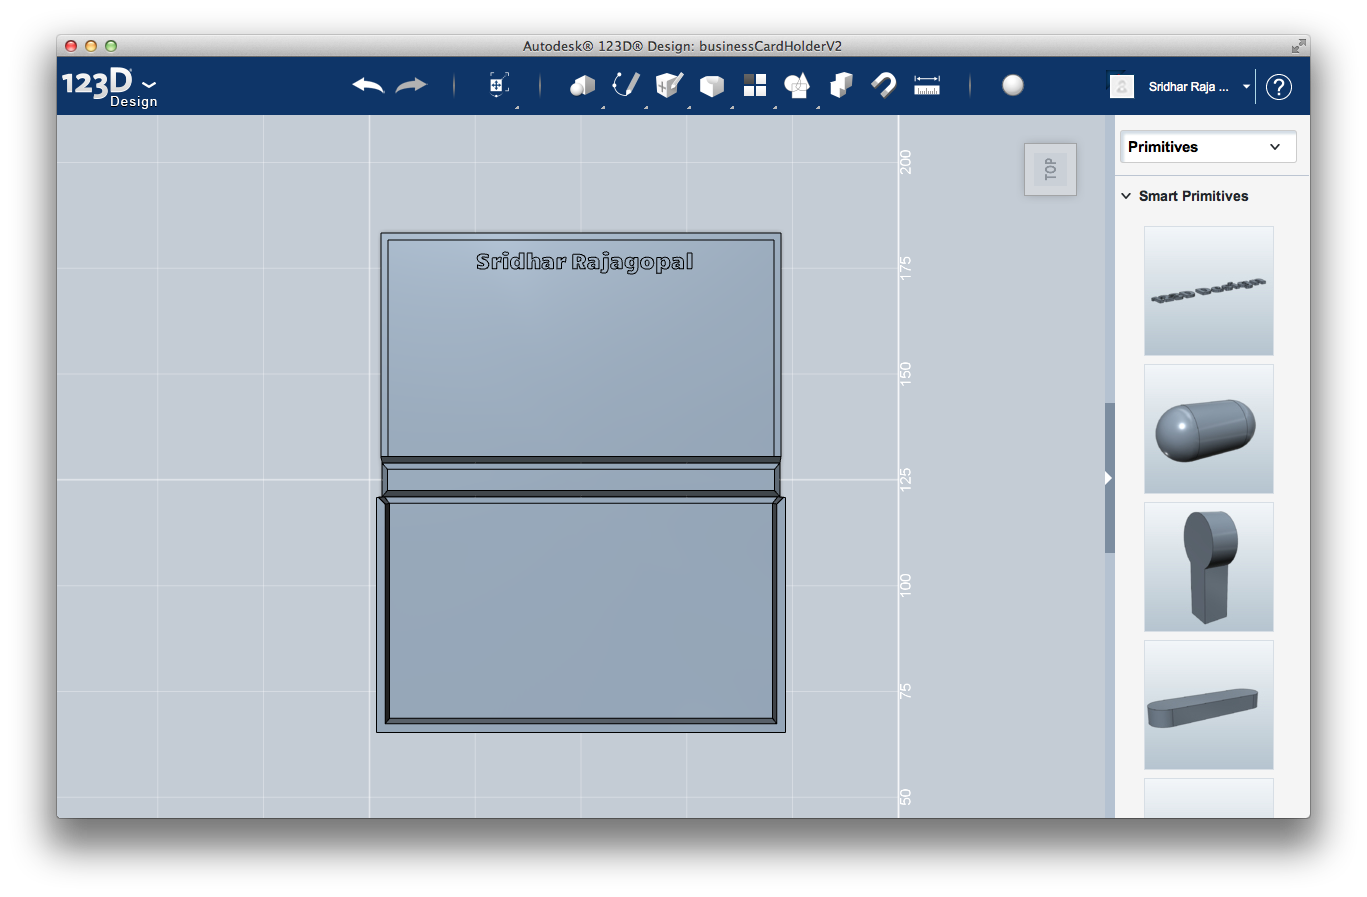Screen dimensions: 1367x897
Task: Open the Combine tool
Action: click(840, 86)
